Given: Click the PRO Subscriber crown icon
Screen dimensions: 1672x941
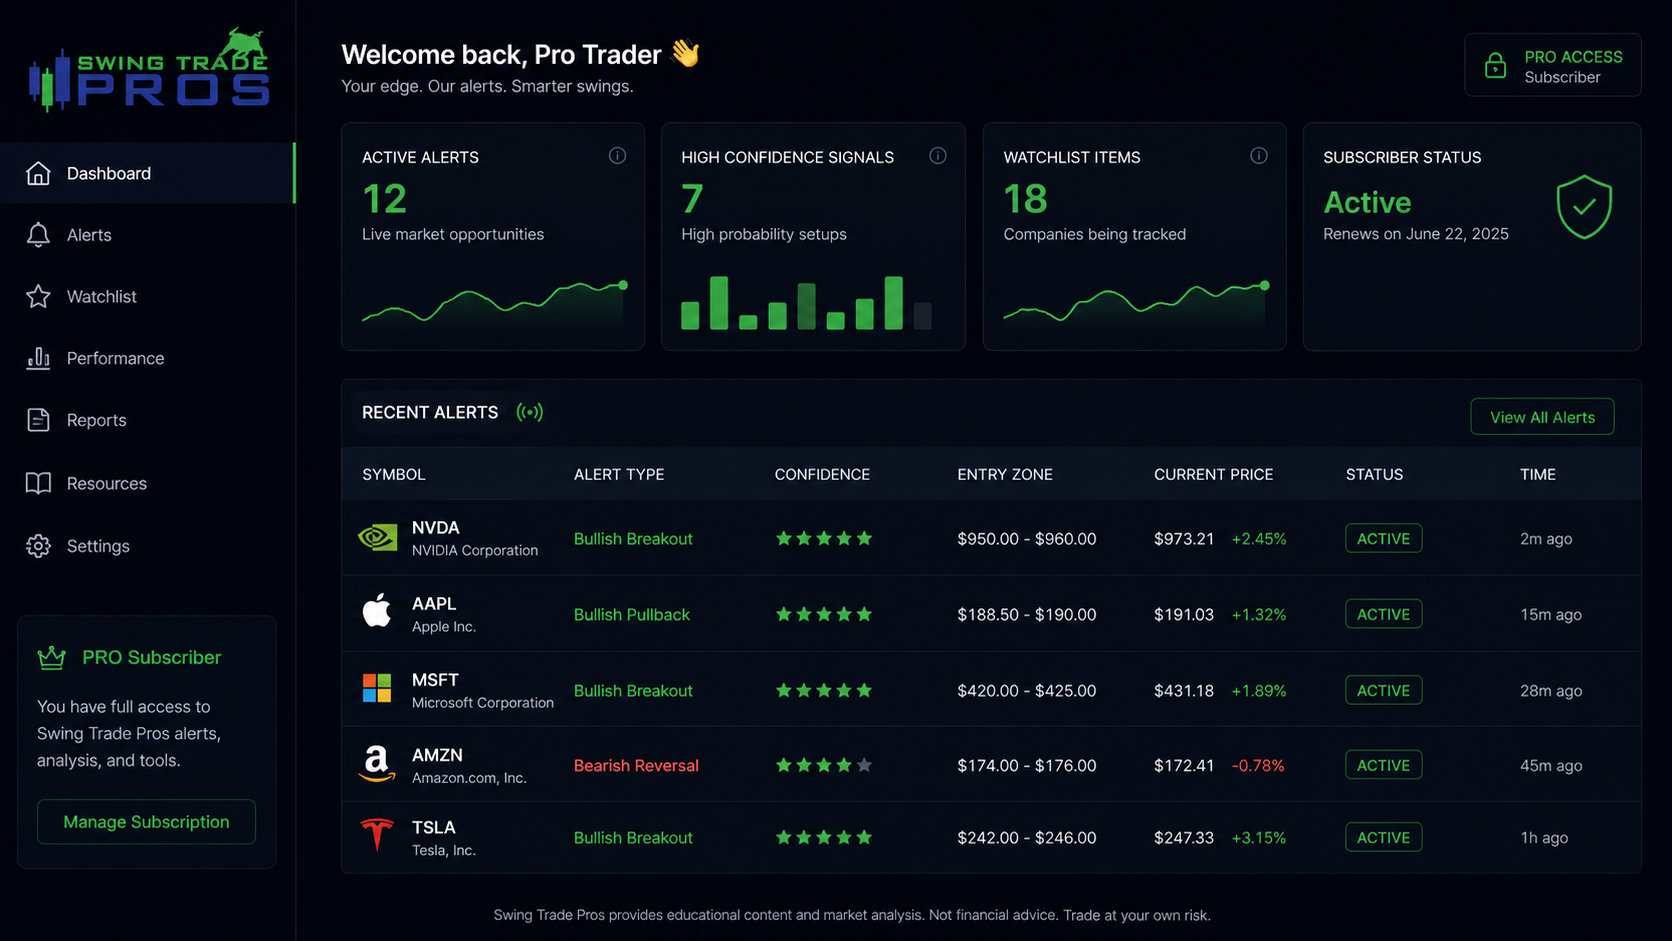Looking at the screenshot, I should [51, 657].
